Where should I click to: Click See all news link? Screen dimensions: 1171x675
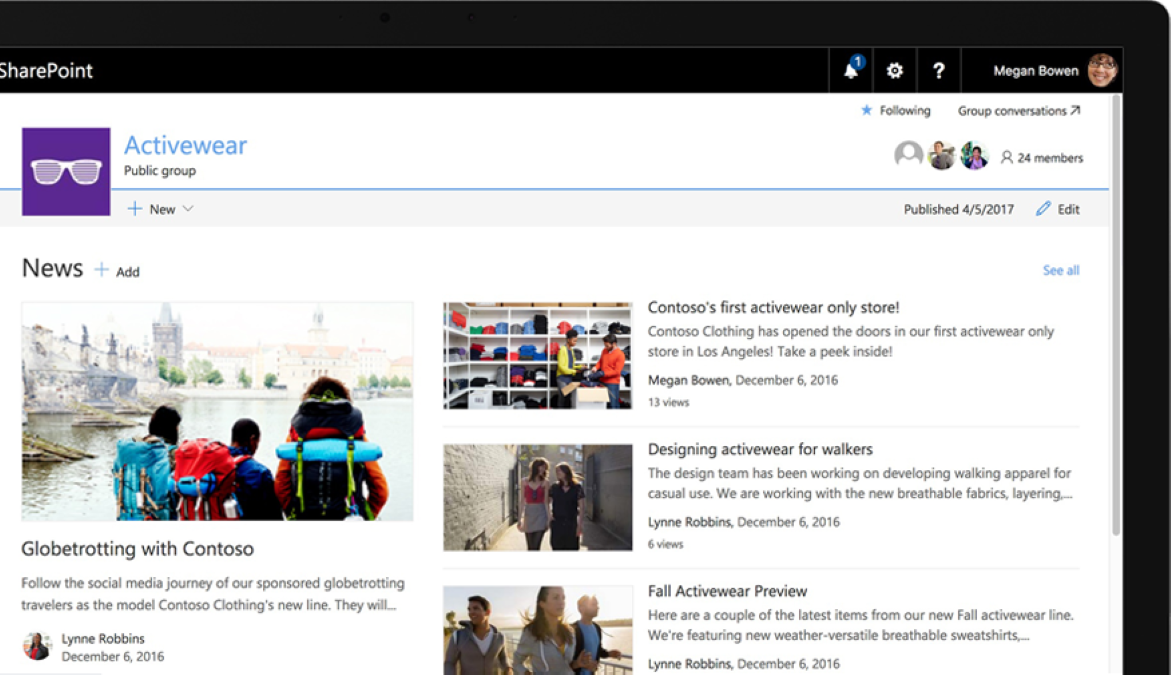pyautogui.click(x=1060, y=270)
